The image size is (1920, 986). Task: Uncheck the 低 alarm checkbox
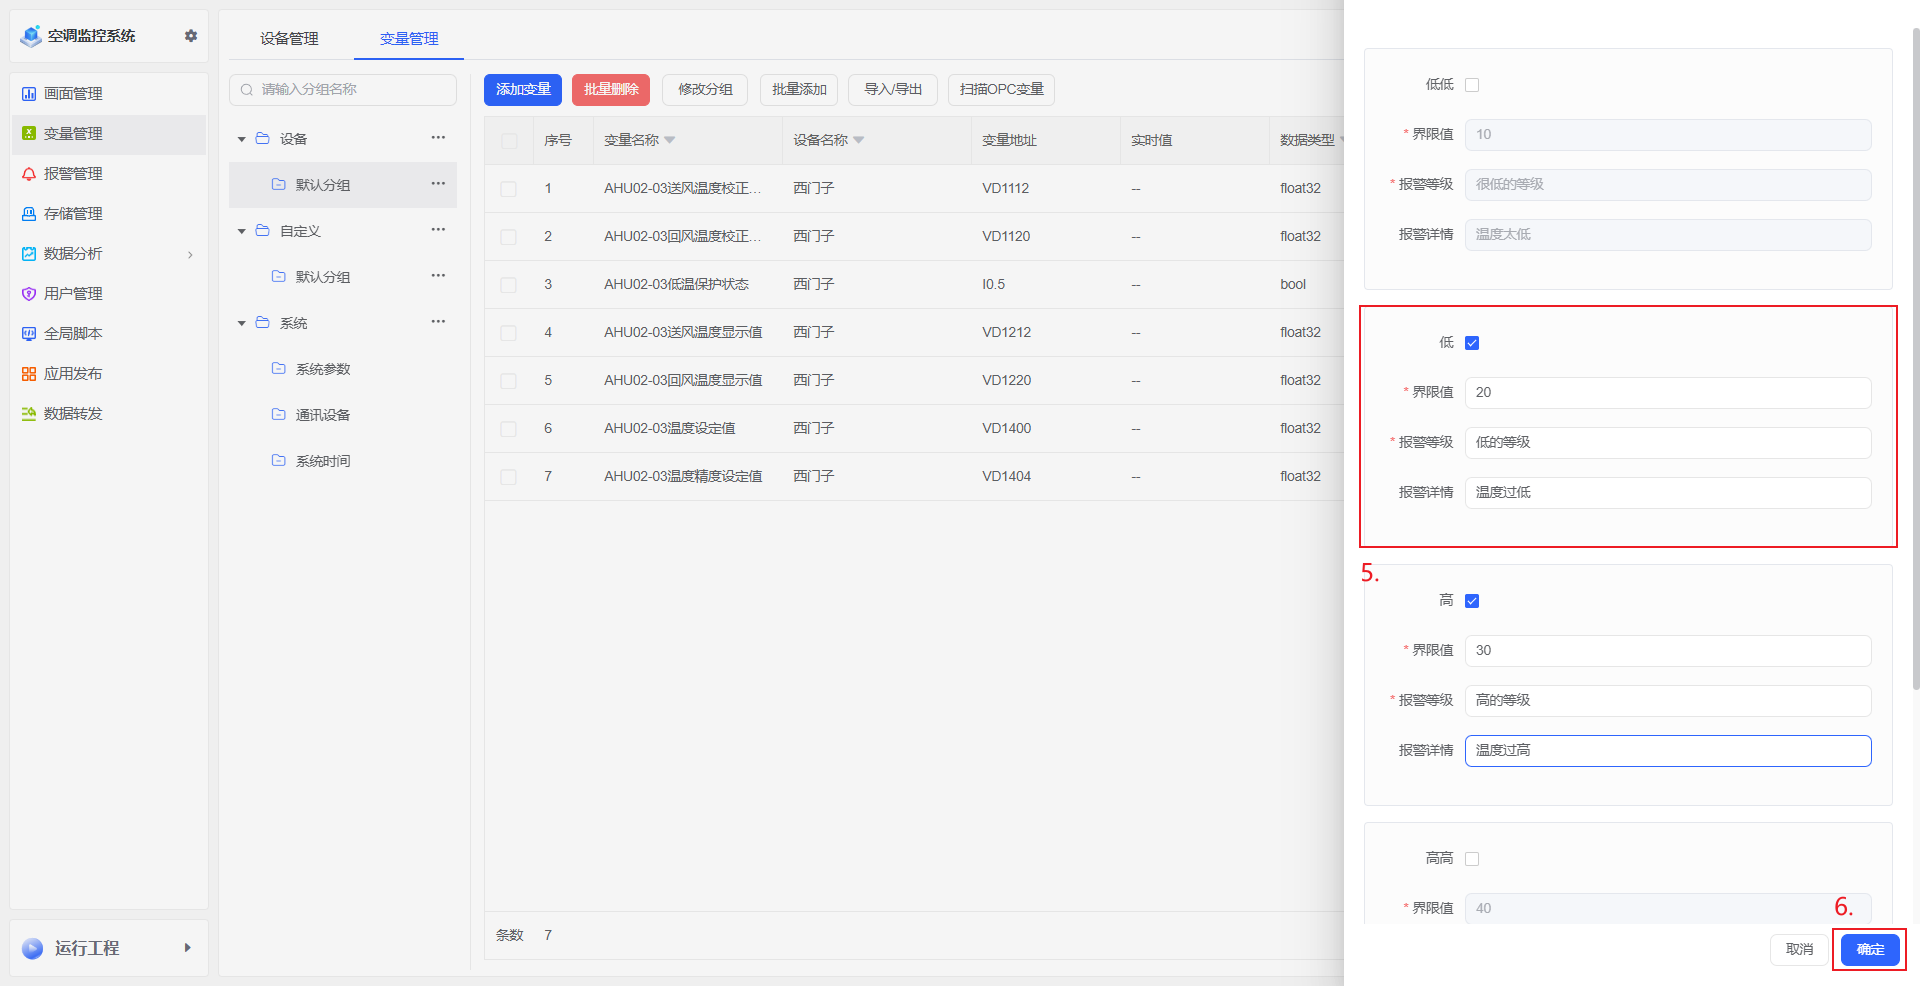click(x=1472, y=343)
